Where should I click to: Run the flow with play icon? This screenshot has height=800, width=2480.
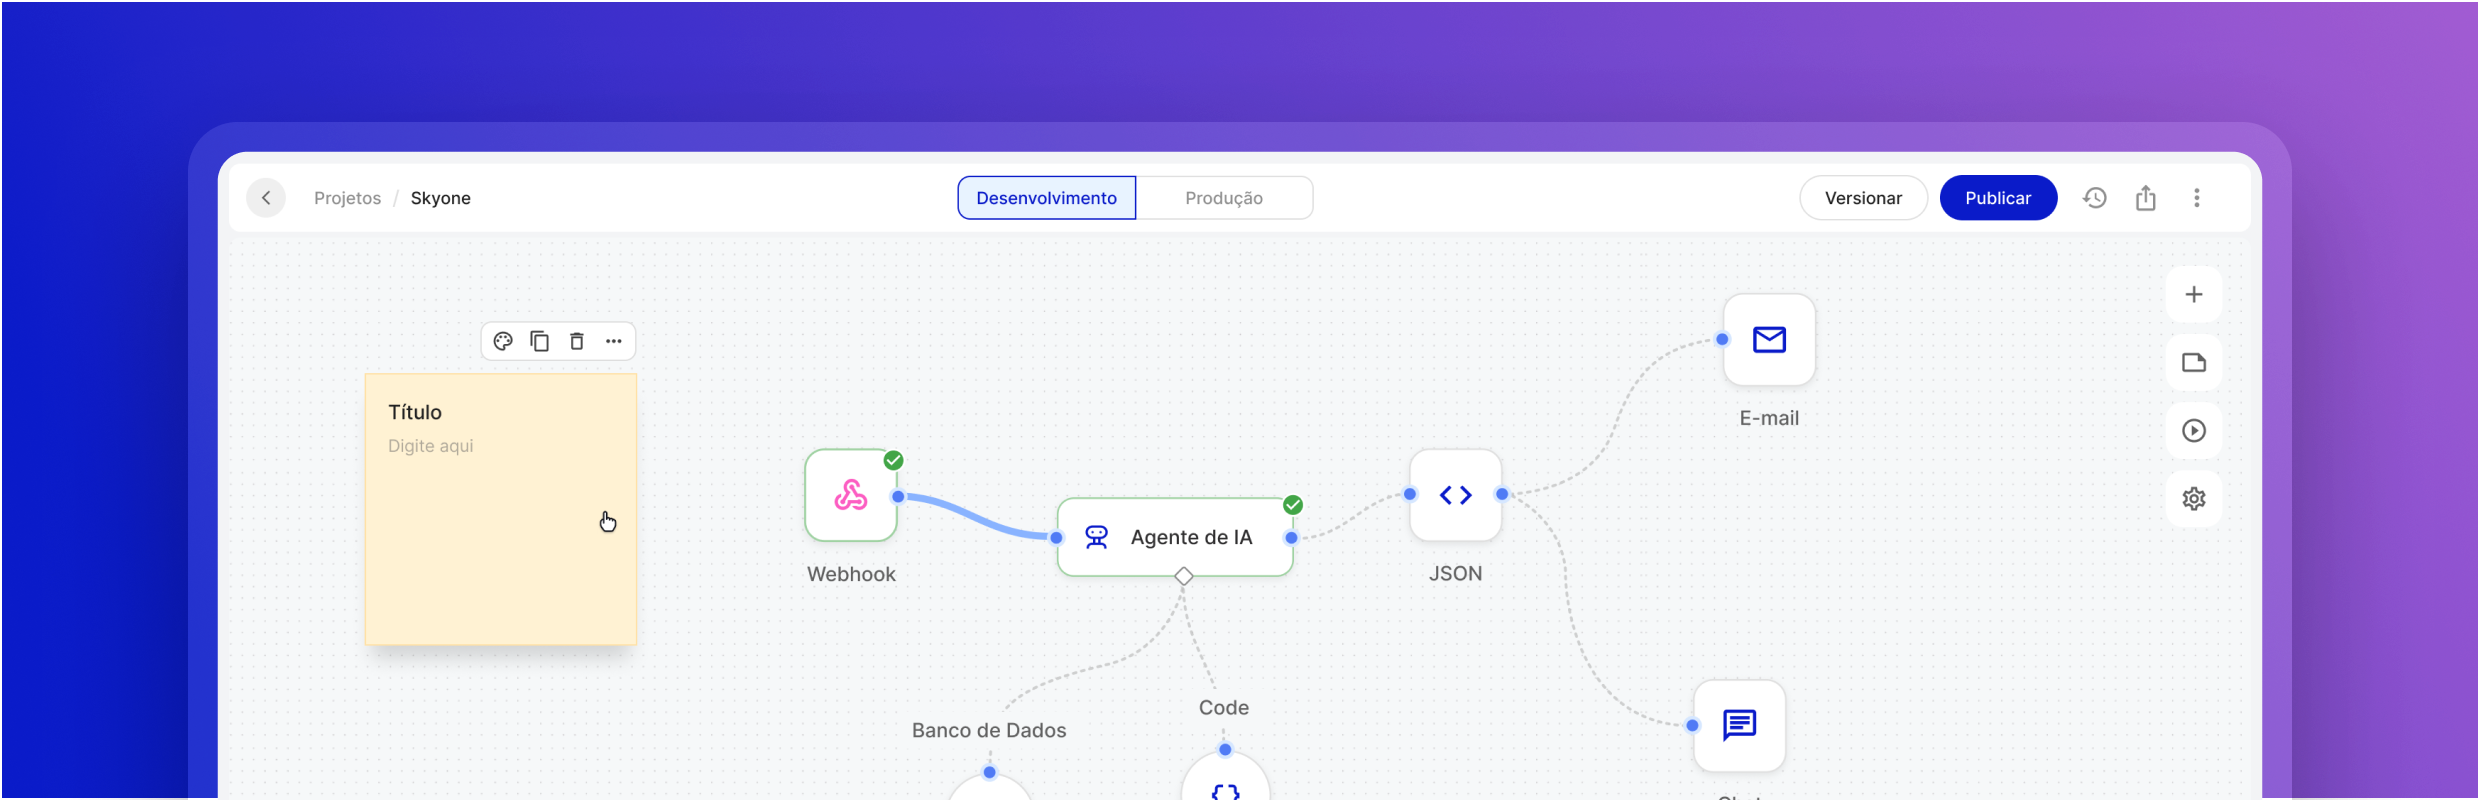click(2194, 431)
